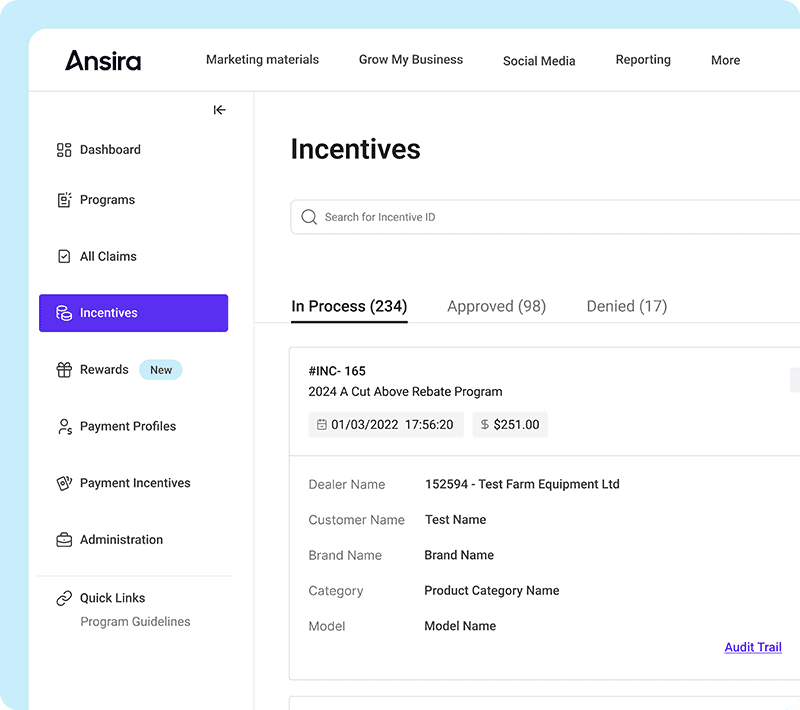Click the search magnifier icon in search bar

coord(310,216)
